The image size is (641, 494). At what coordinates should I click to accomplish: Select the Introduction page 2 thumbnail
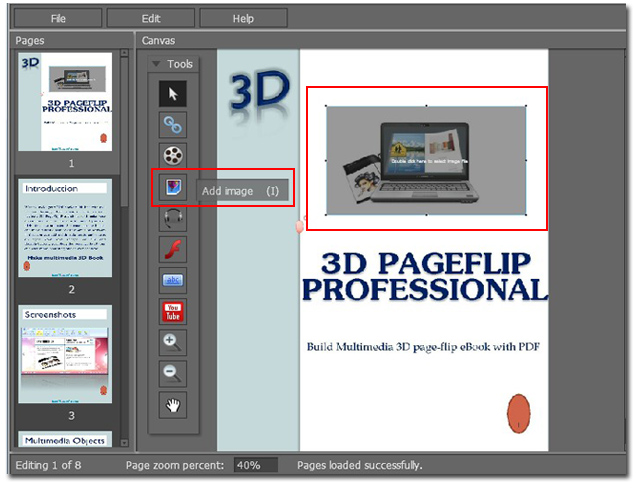coord(65,228)
